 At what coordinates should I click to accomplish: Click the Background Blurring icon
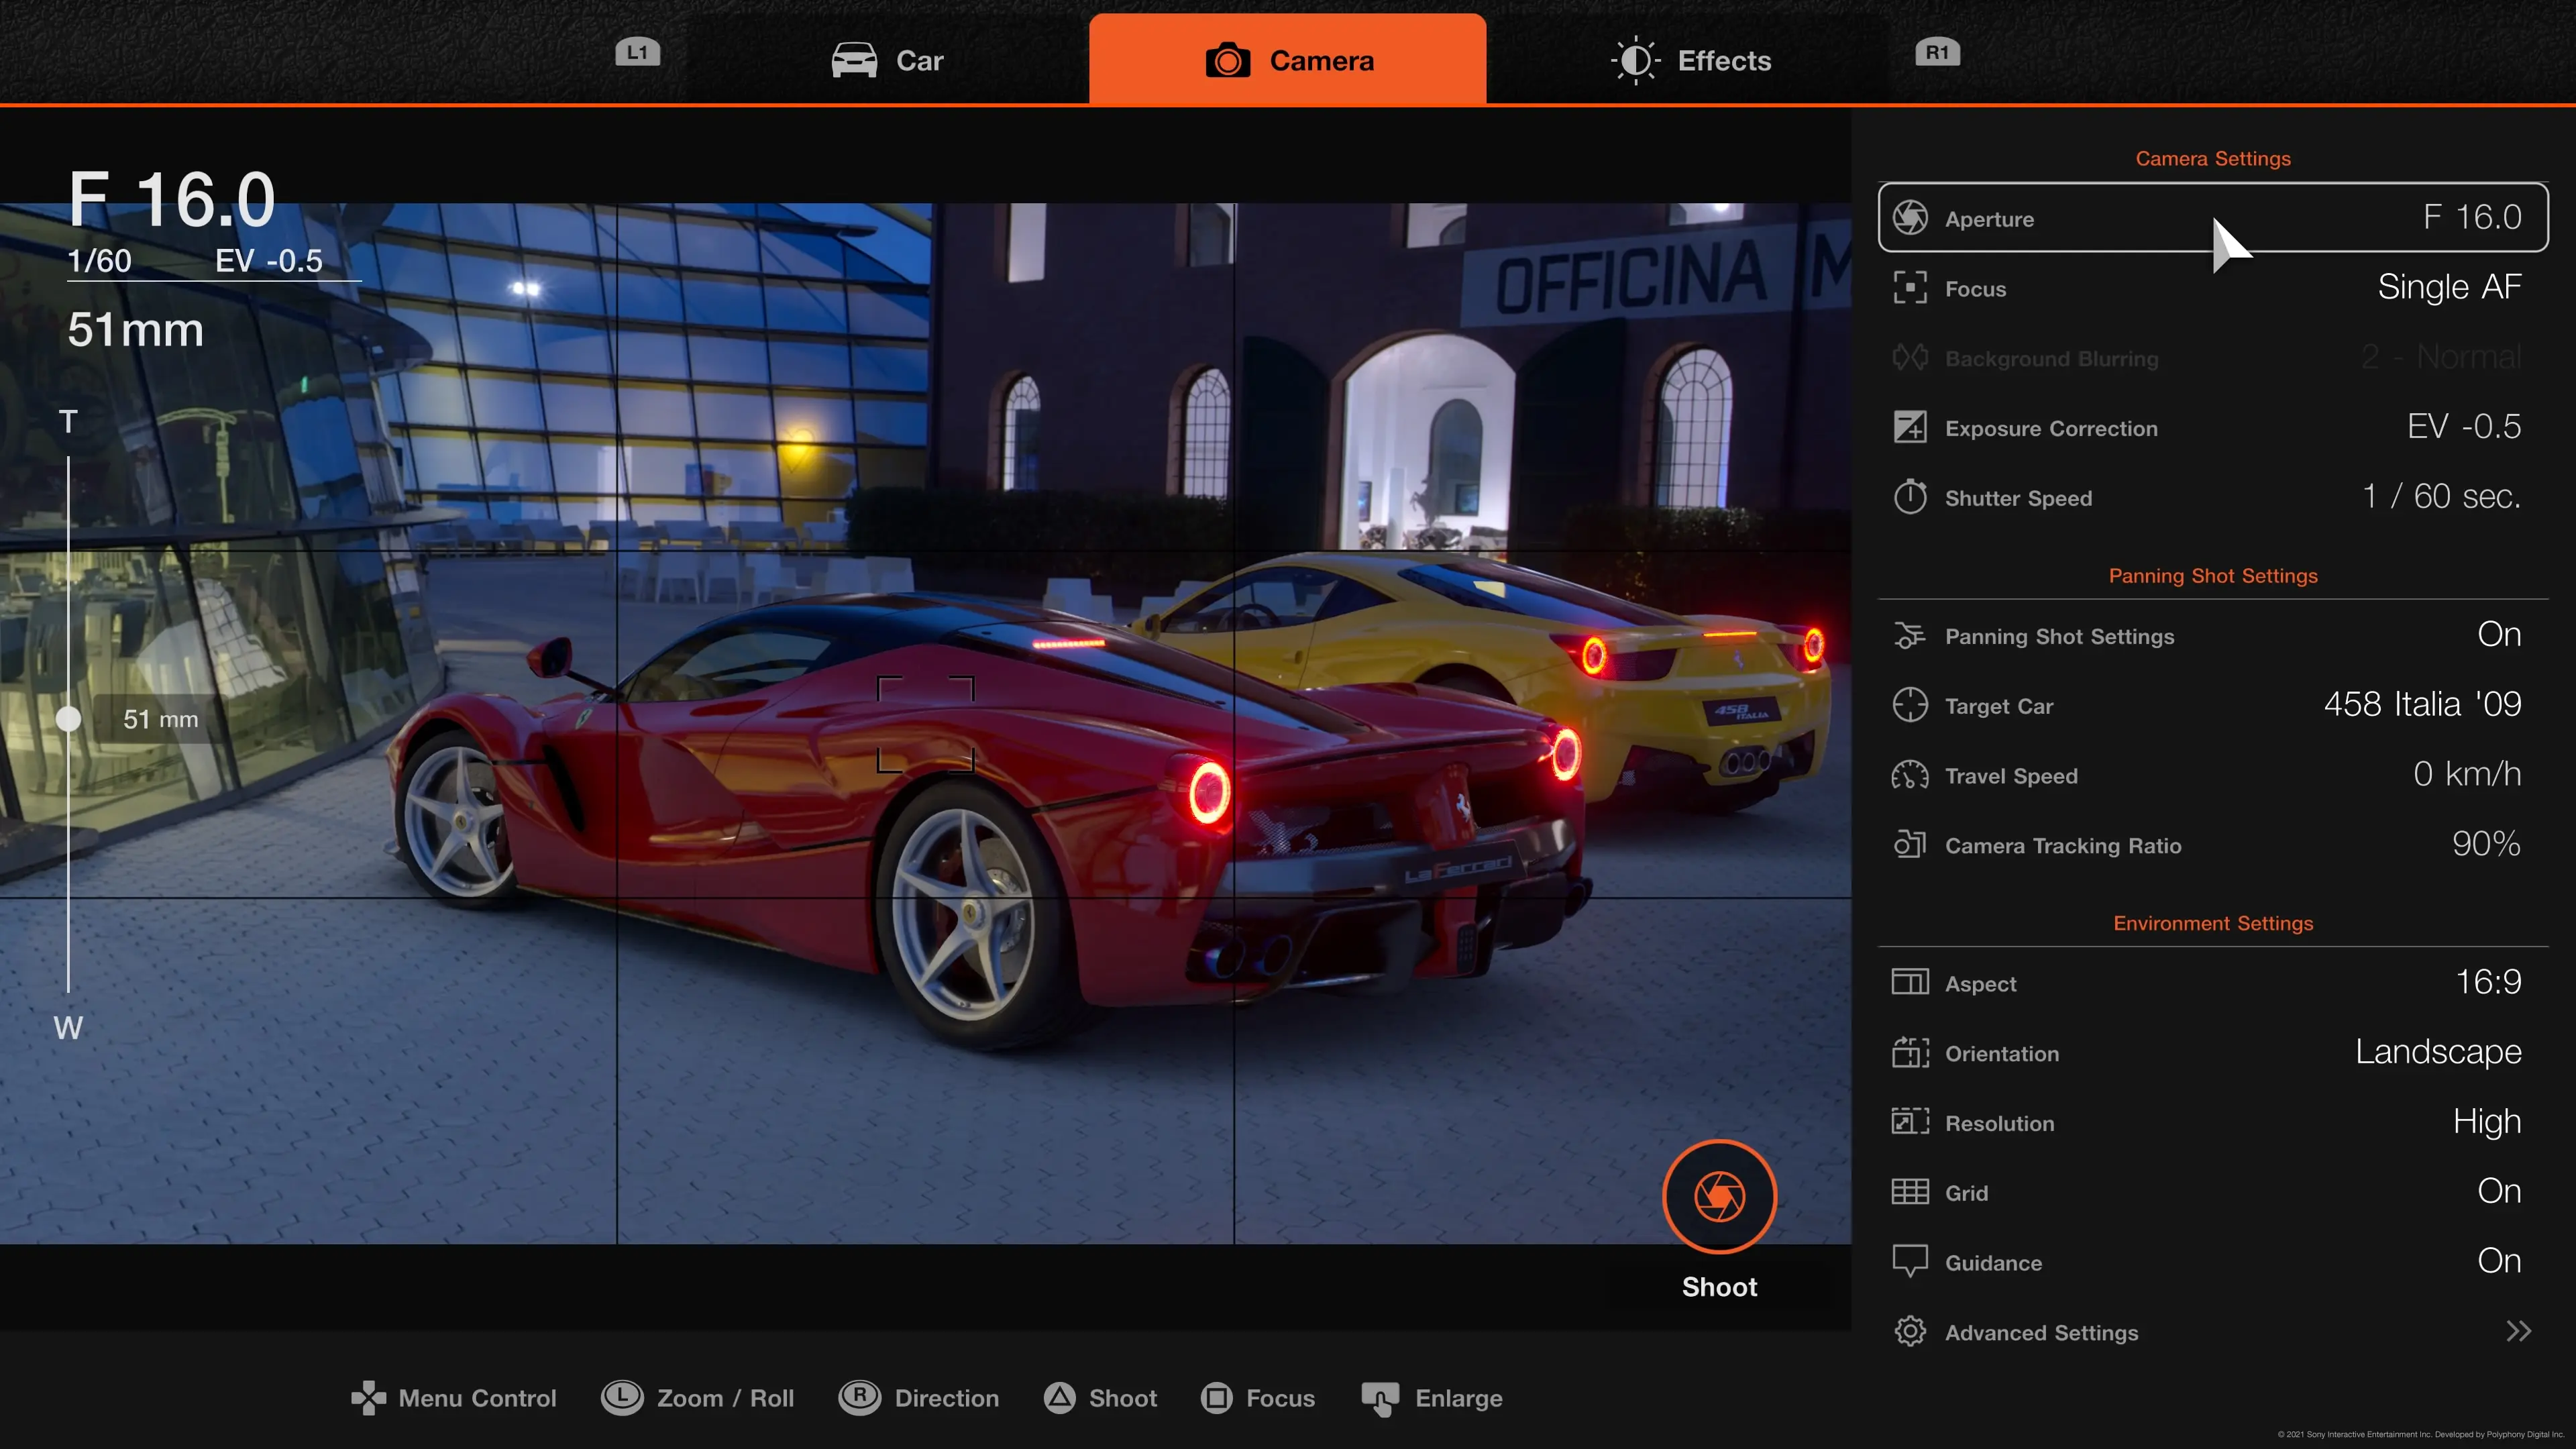(1910, 357)
